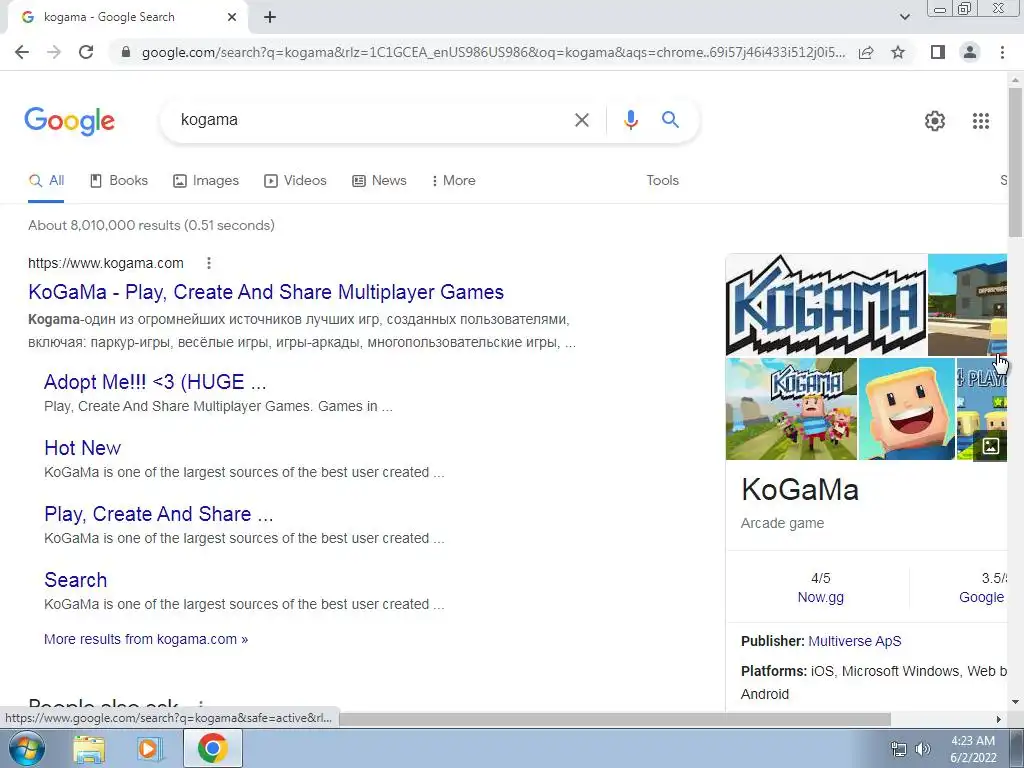Clear the search box text
This screenshot has height=768, width=1024.
coord(581,120)
